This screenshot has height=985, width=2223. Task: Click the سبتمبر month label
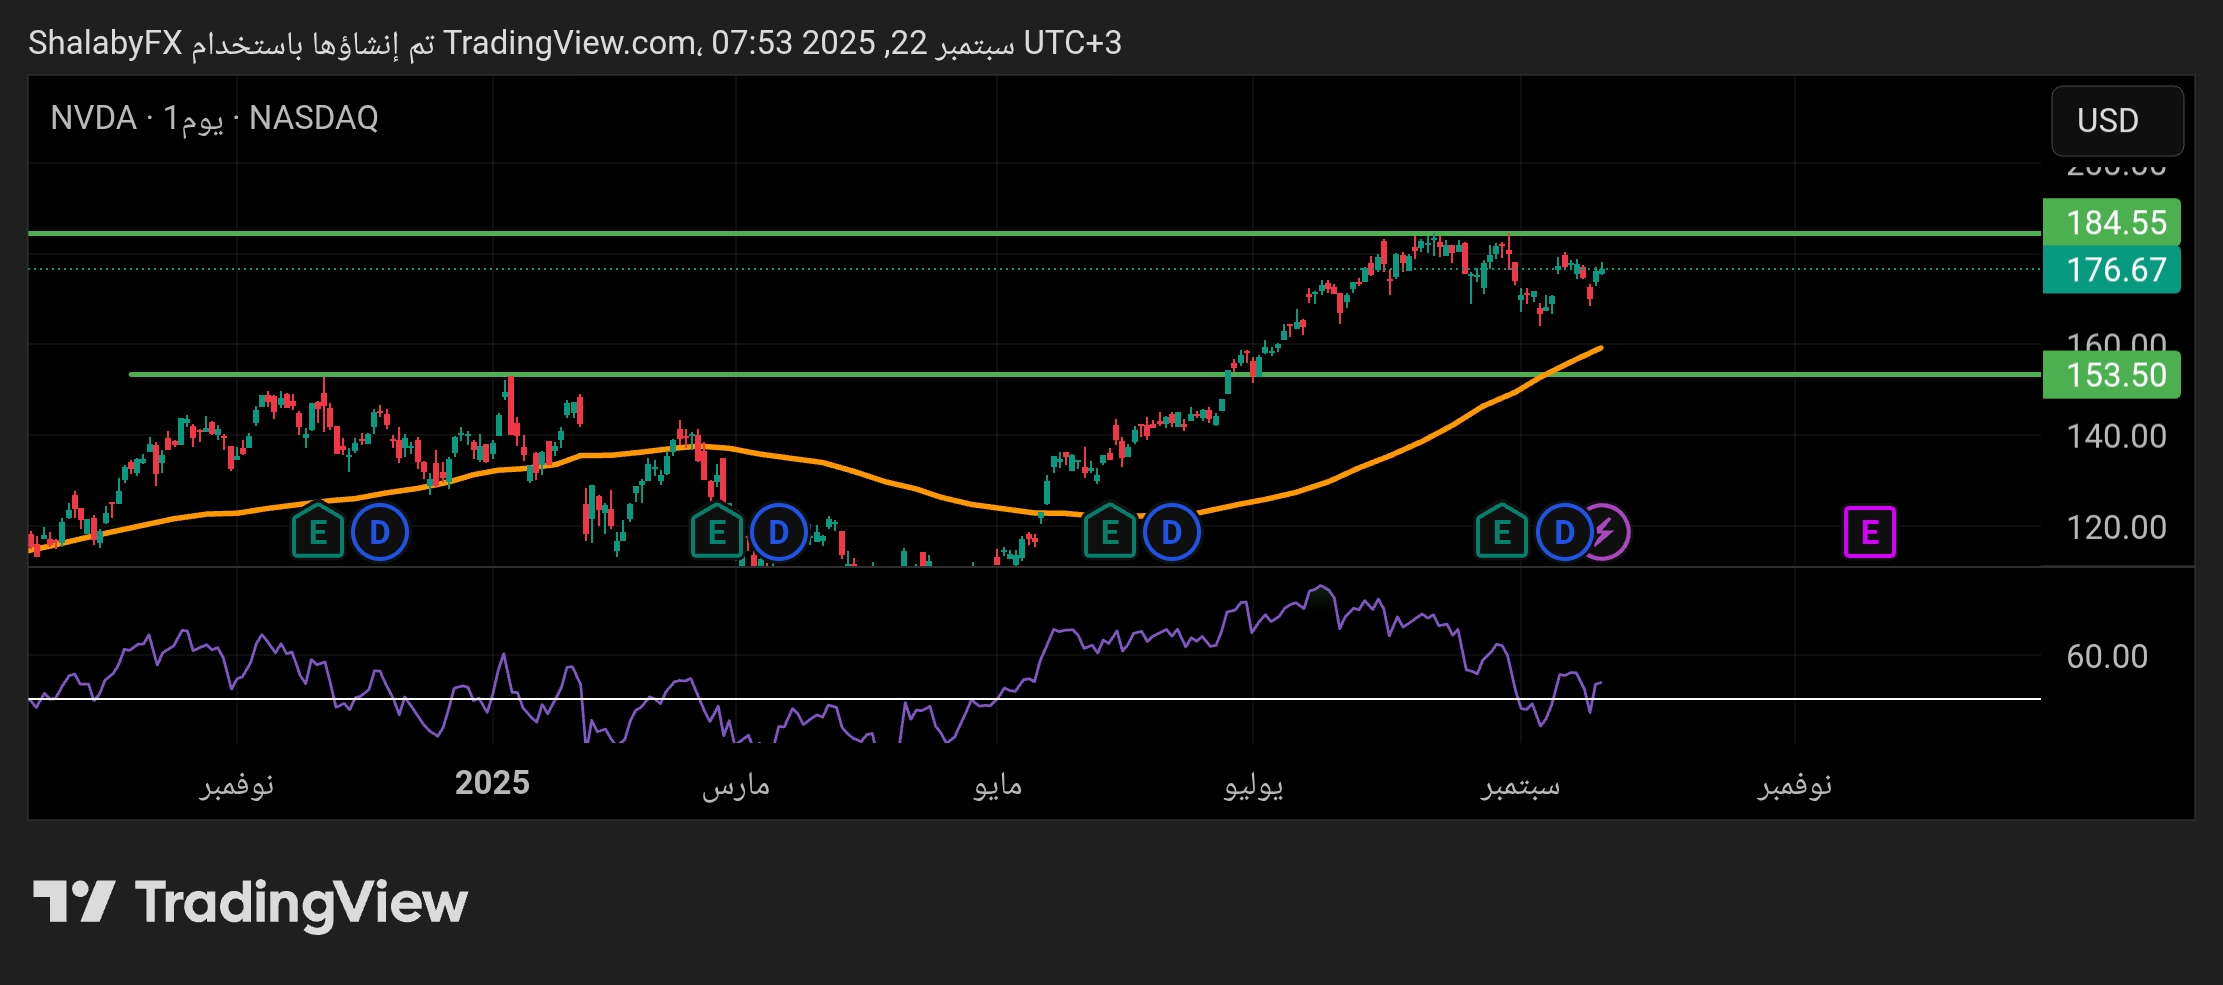1520,785
